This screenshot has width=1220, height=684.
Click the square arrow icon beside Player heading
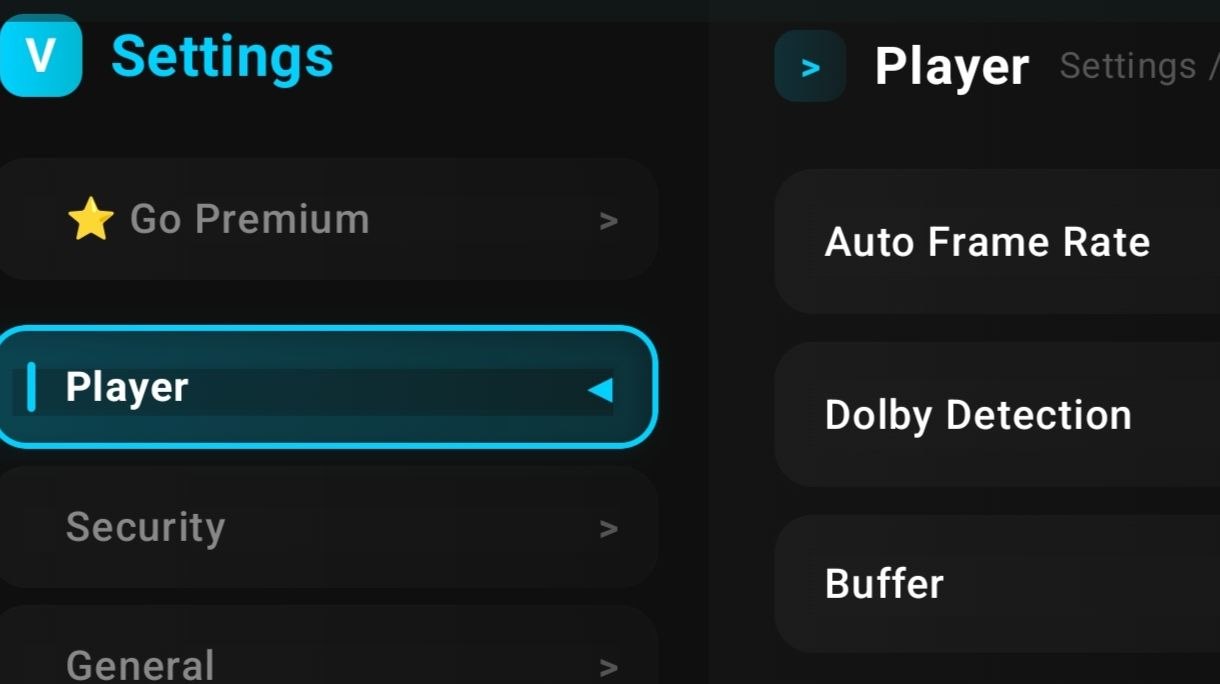(x=810, y=67)
